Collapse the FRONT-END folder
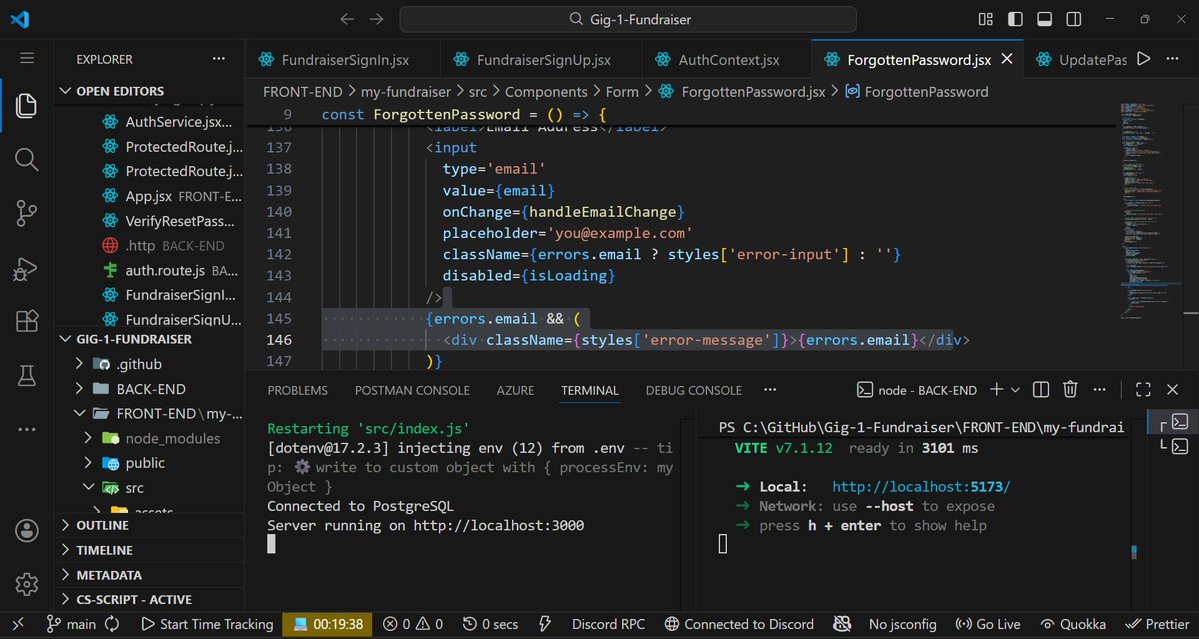This screenshot has height=639, width=1199. (150, 414)
